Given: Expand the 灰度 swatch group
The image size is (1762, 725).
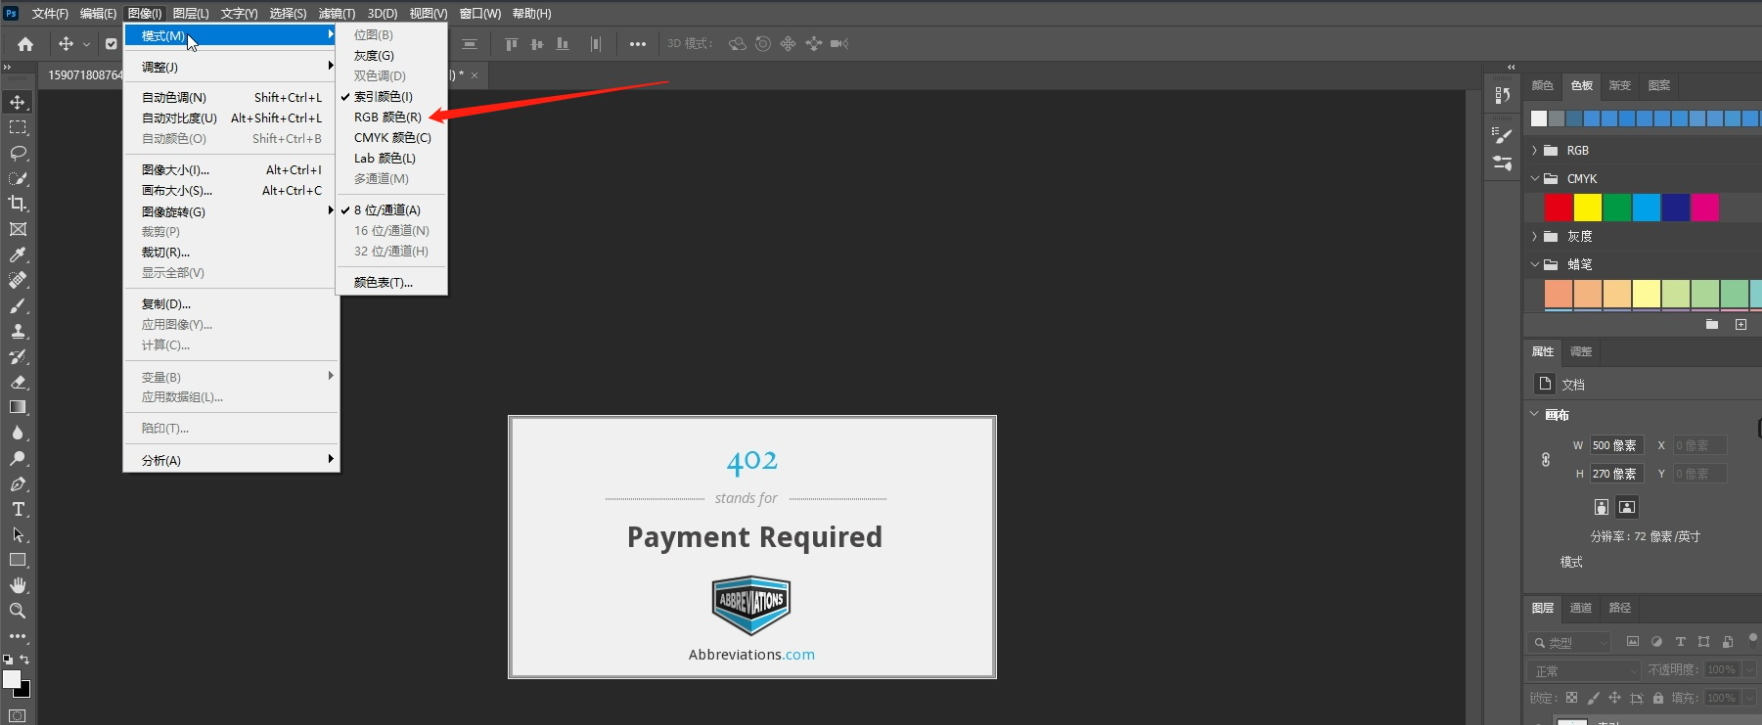Looking at the screenshot, I should [x=1535, y=236].
